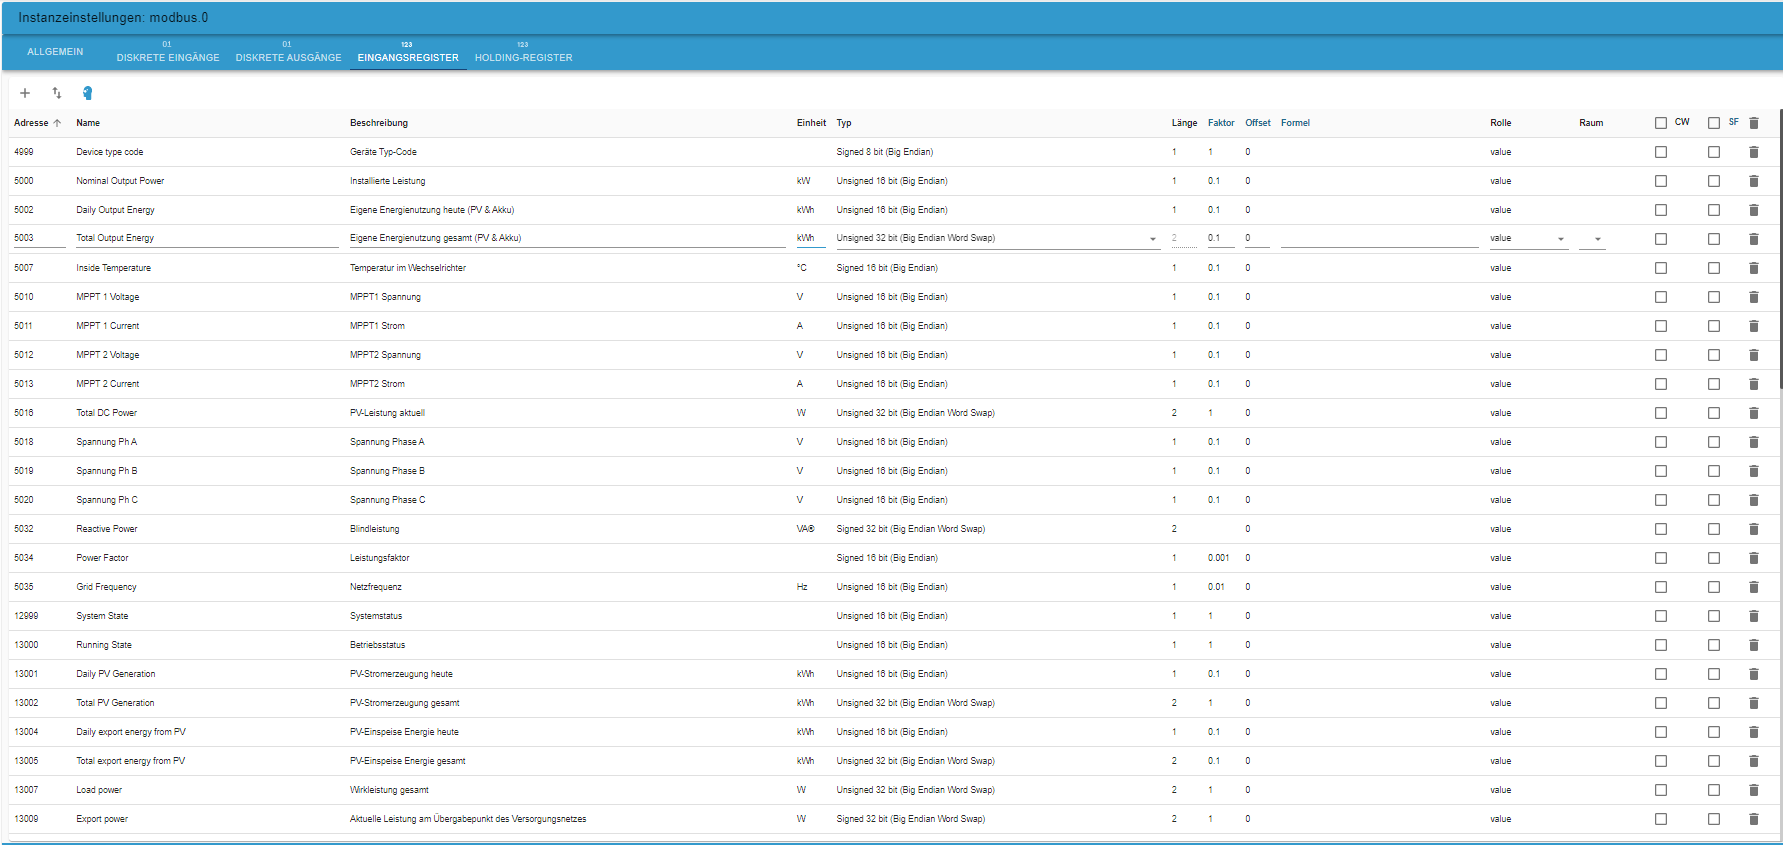
Task: Click the address cell 13009
Action: point(26,819)
